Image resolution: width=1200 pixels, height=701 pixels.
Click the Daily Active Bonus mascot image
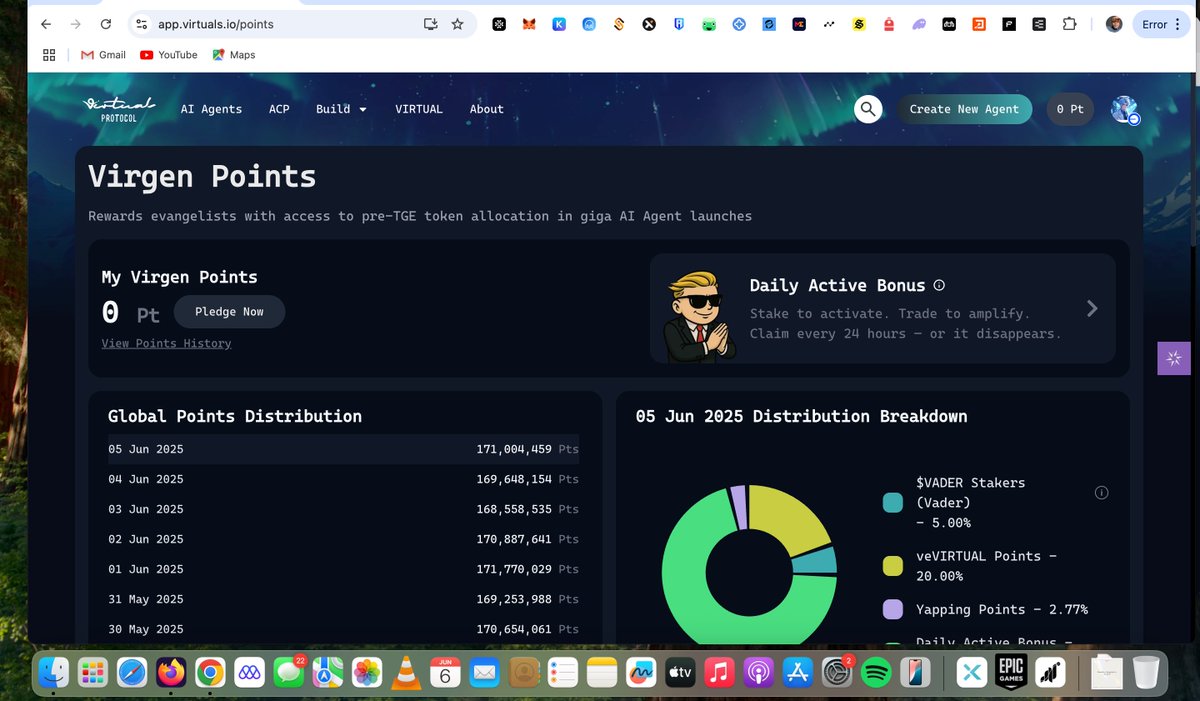(x=700, y=315)
